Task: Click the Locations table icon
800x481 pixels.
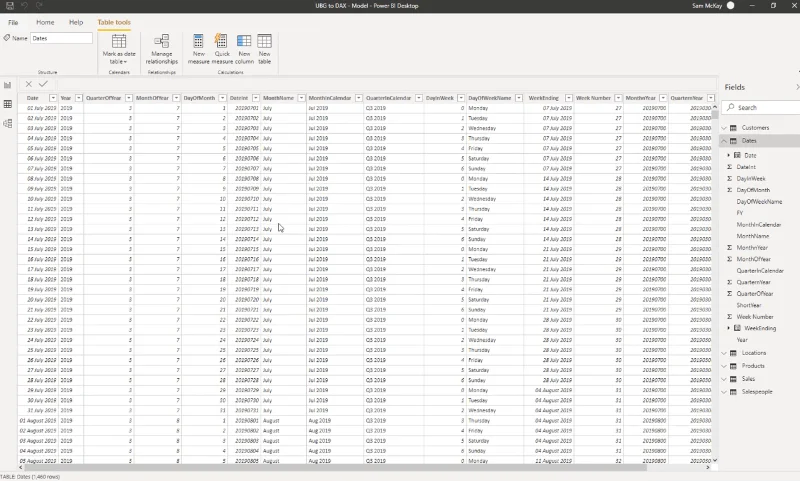Action: [733, 353]
